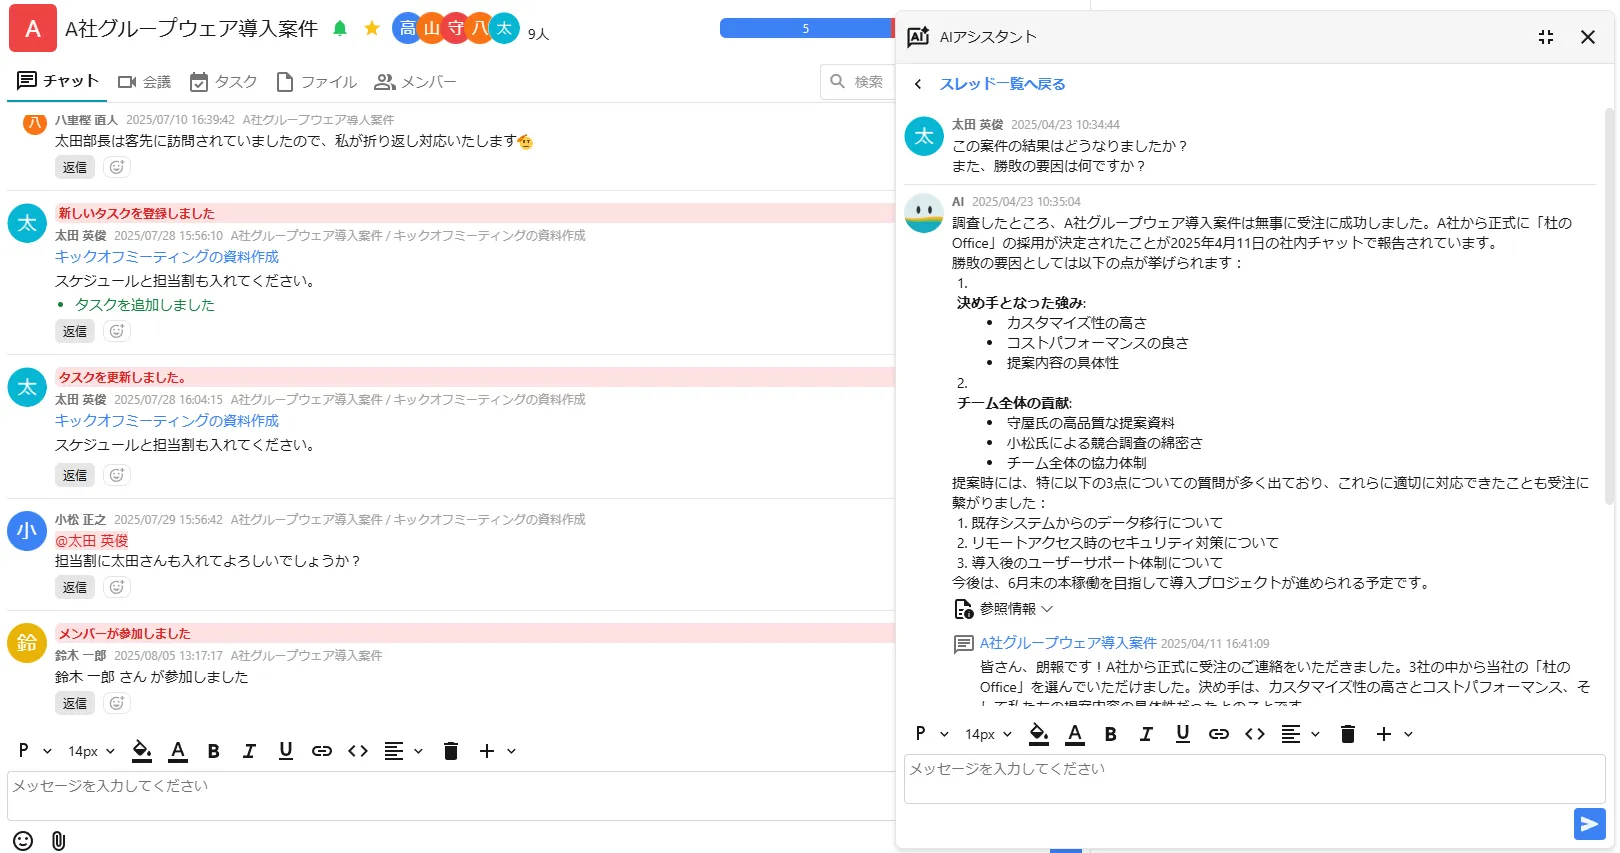This screenshot has width=1620, height=853.
Task: Click the task progress bar showing 5
Action: pos(806,28)
